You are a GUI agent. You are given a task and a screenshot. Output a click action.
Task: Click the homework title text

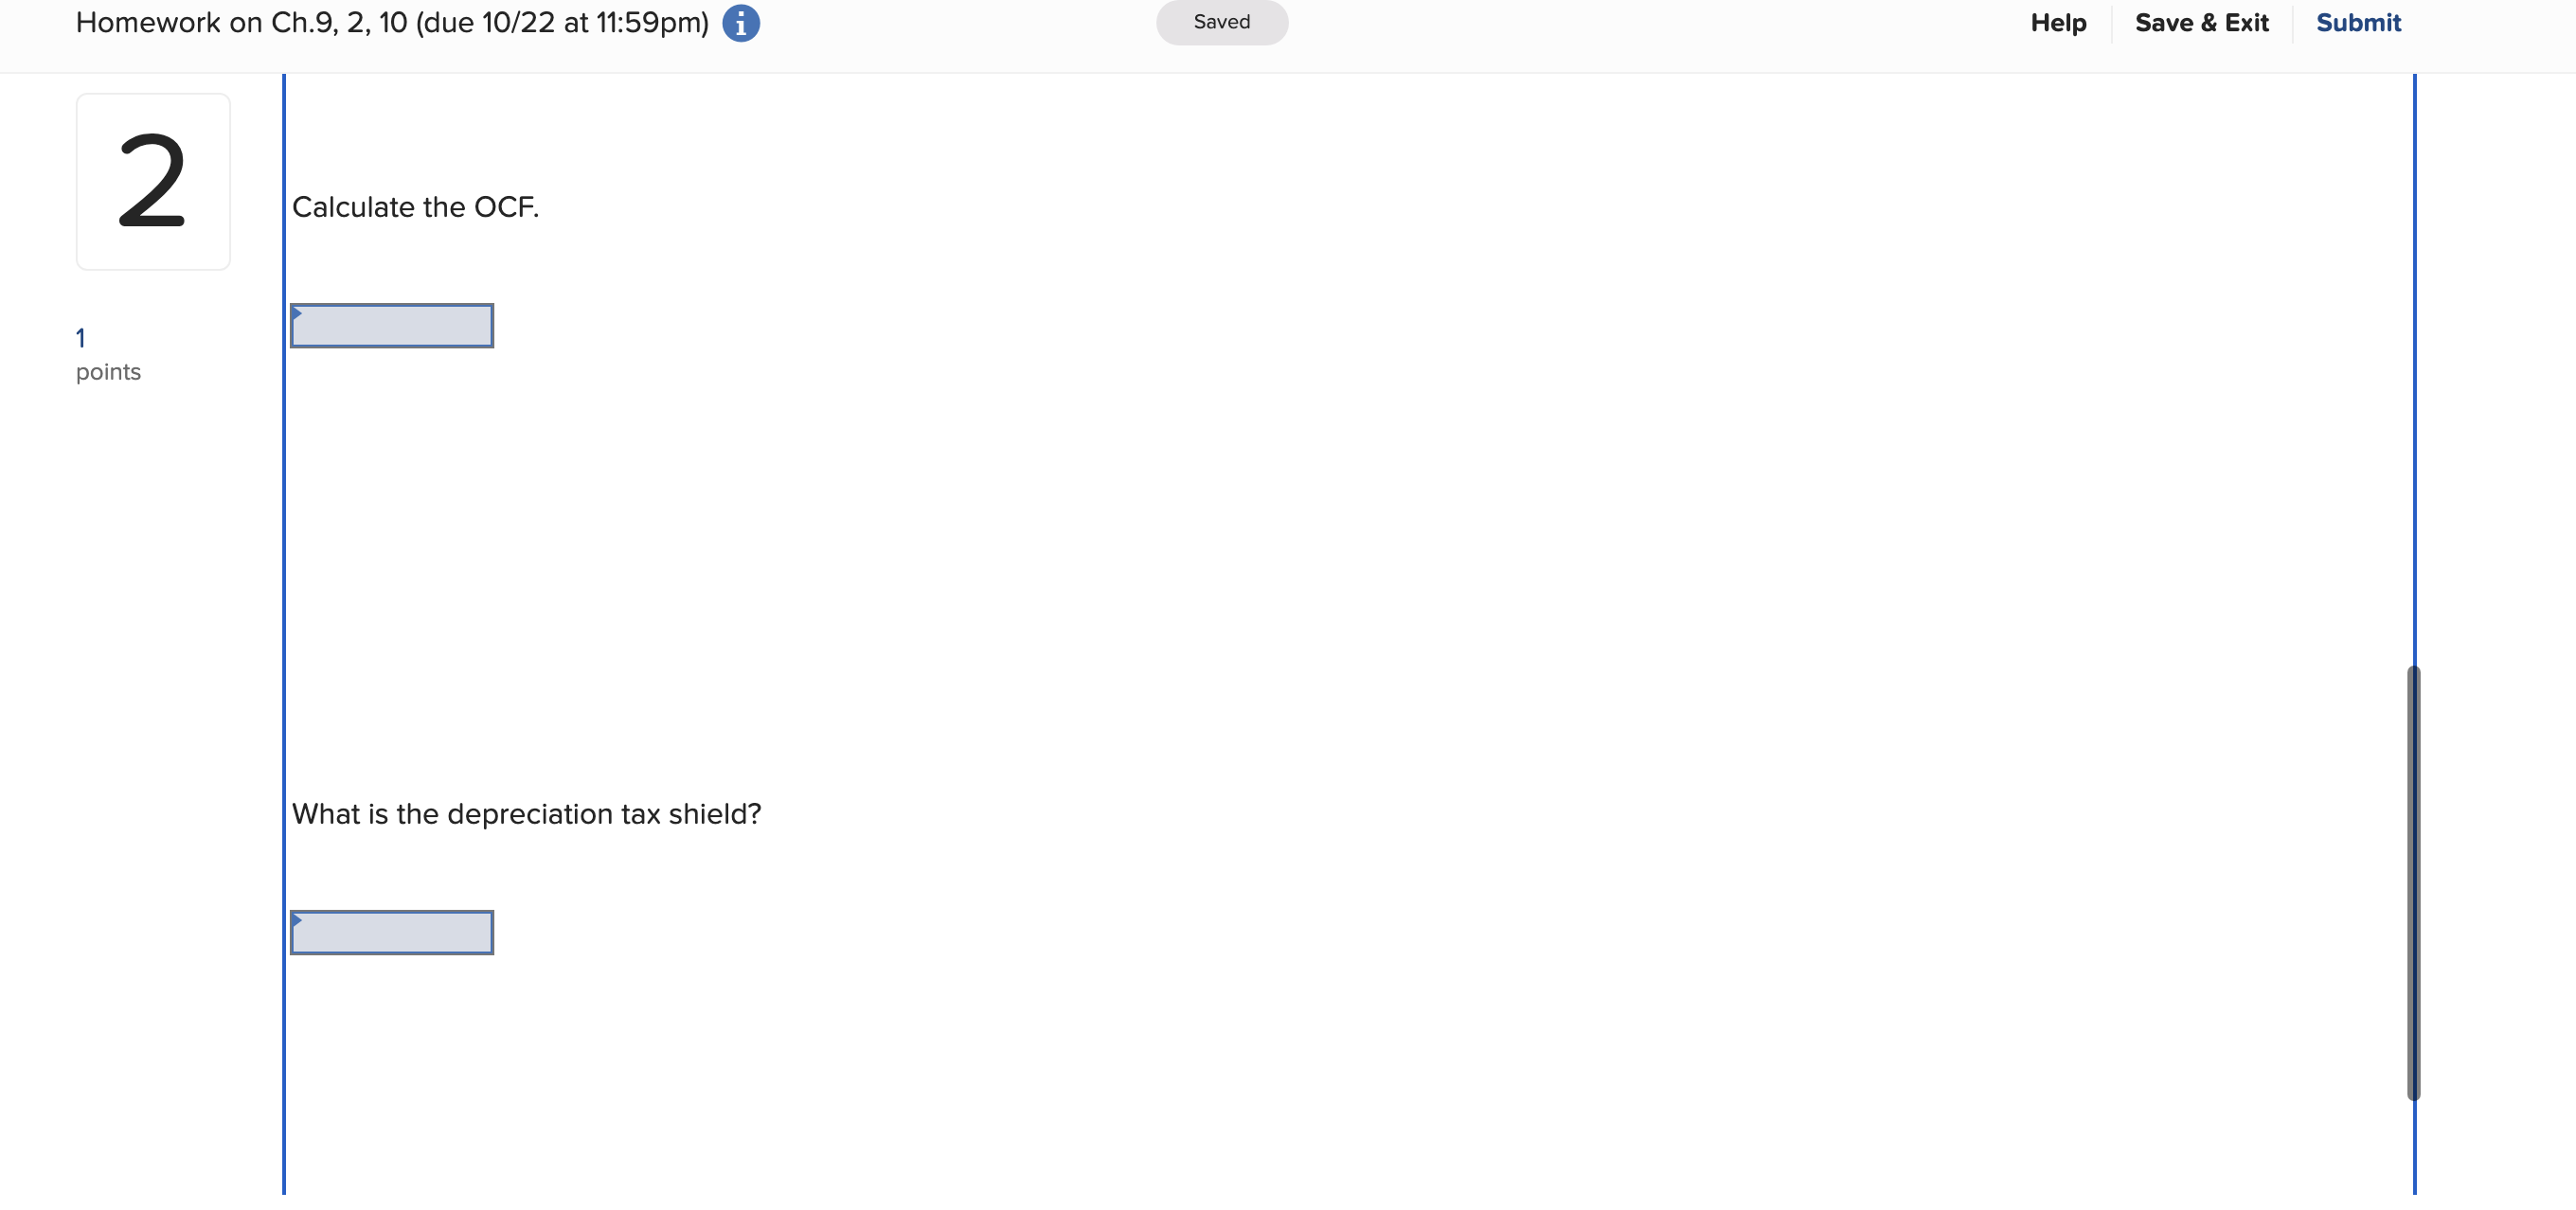(x=392, y=21)
